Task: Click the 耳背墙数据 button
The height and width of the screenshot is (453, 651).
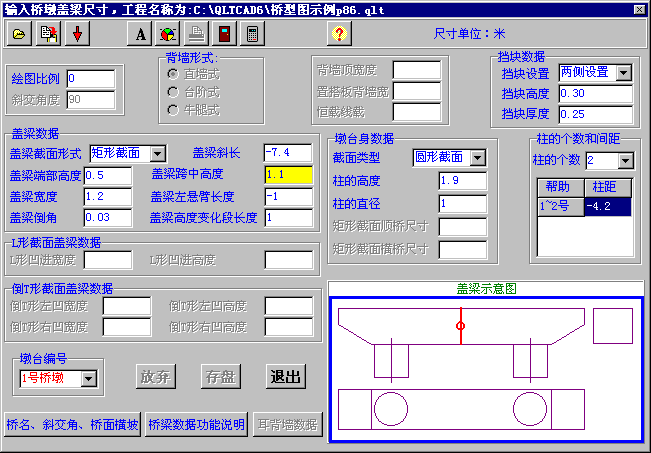Action: pos(287,424)
